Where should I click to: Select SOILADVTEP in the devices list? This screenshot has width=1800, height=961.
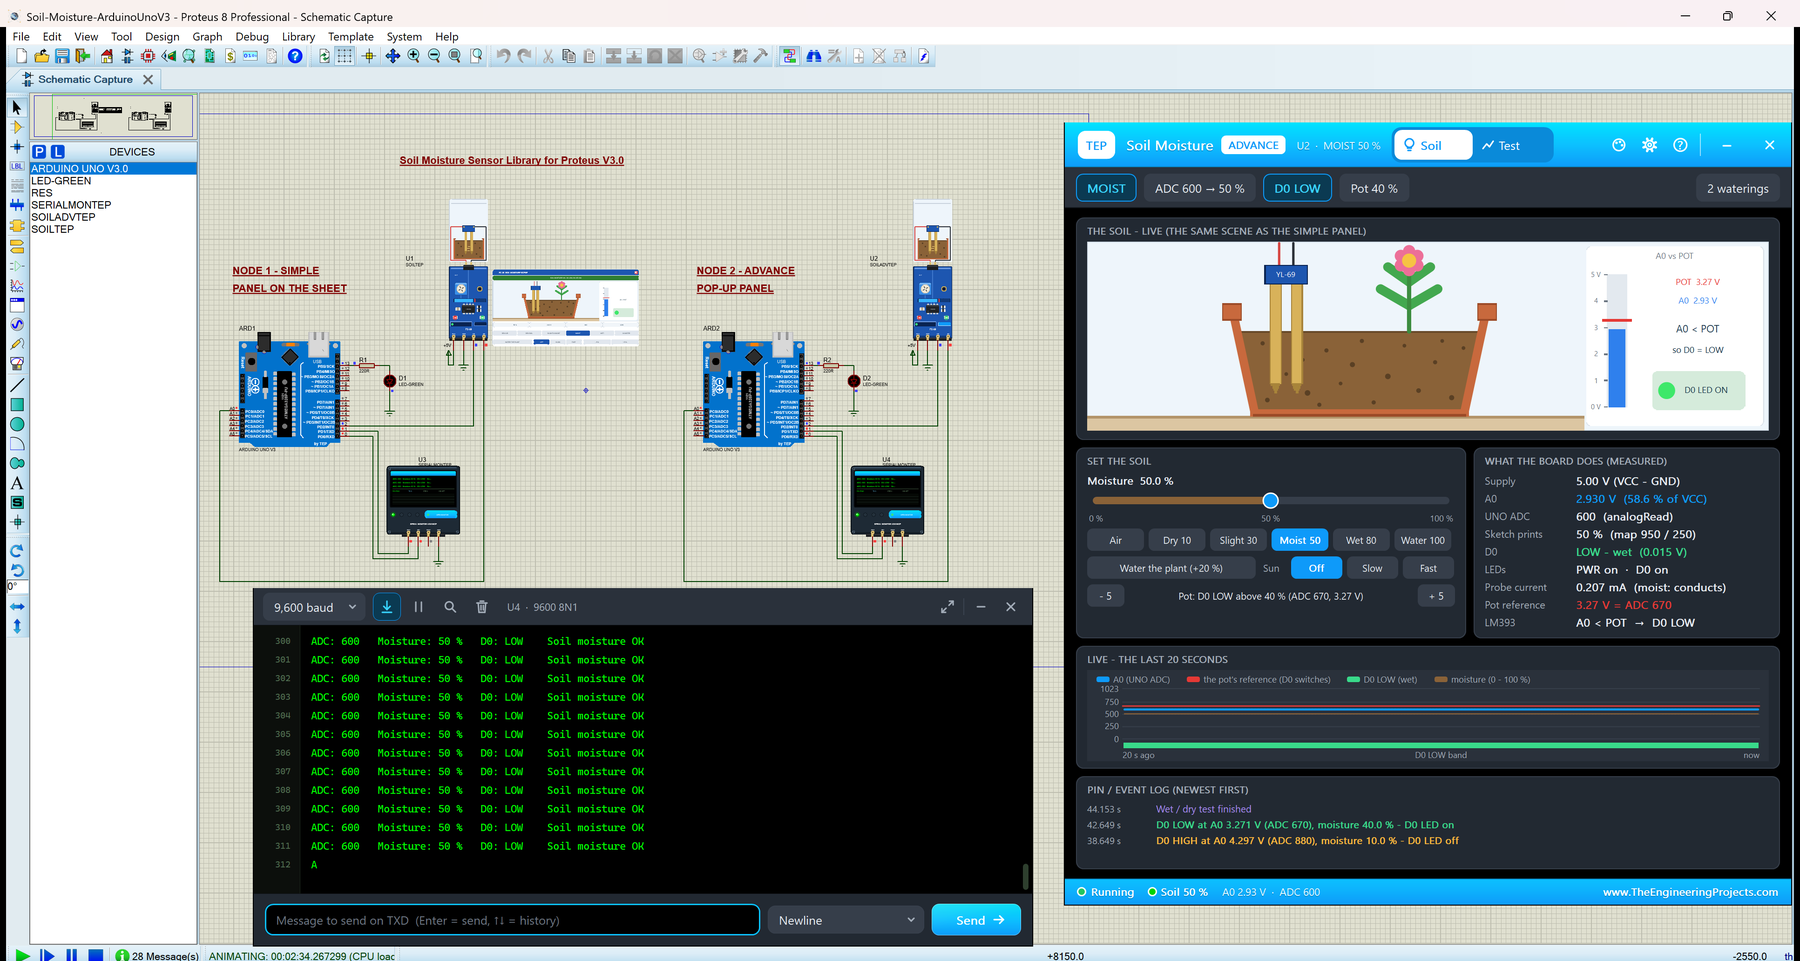tap(64, 217)
